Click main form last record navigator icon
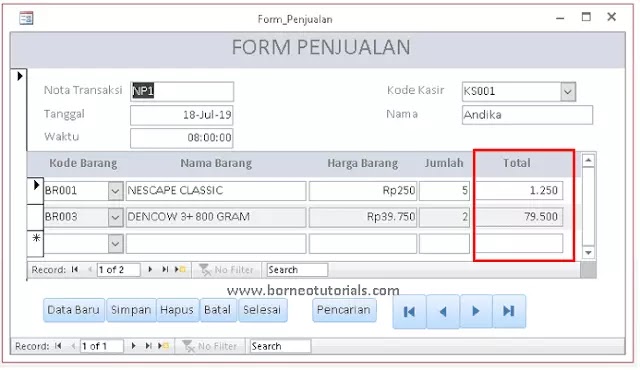Screen dimensions: 640x370 pos(149,346)
